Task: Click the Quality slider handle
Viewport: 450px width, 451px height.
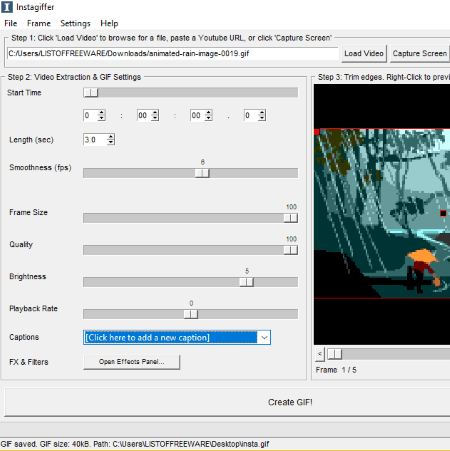Action: [x=290, y=250]
